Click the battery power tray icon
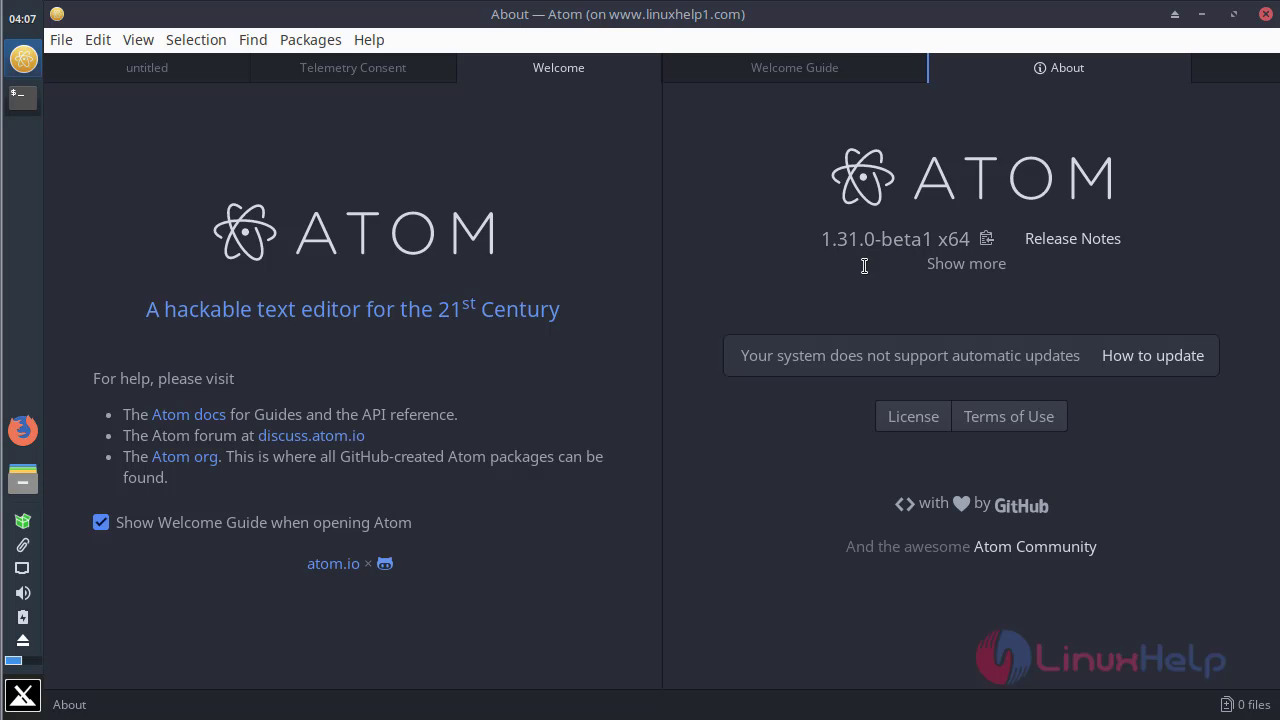Screen dimensions: 1280x720 click(x=23, y=617)
